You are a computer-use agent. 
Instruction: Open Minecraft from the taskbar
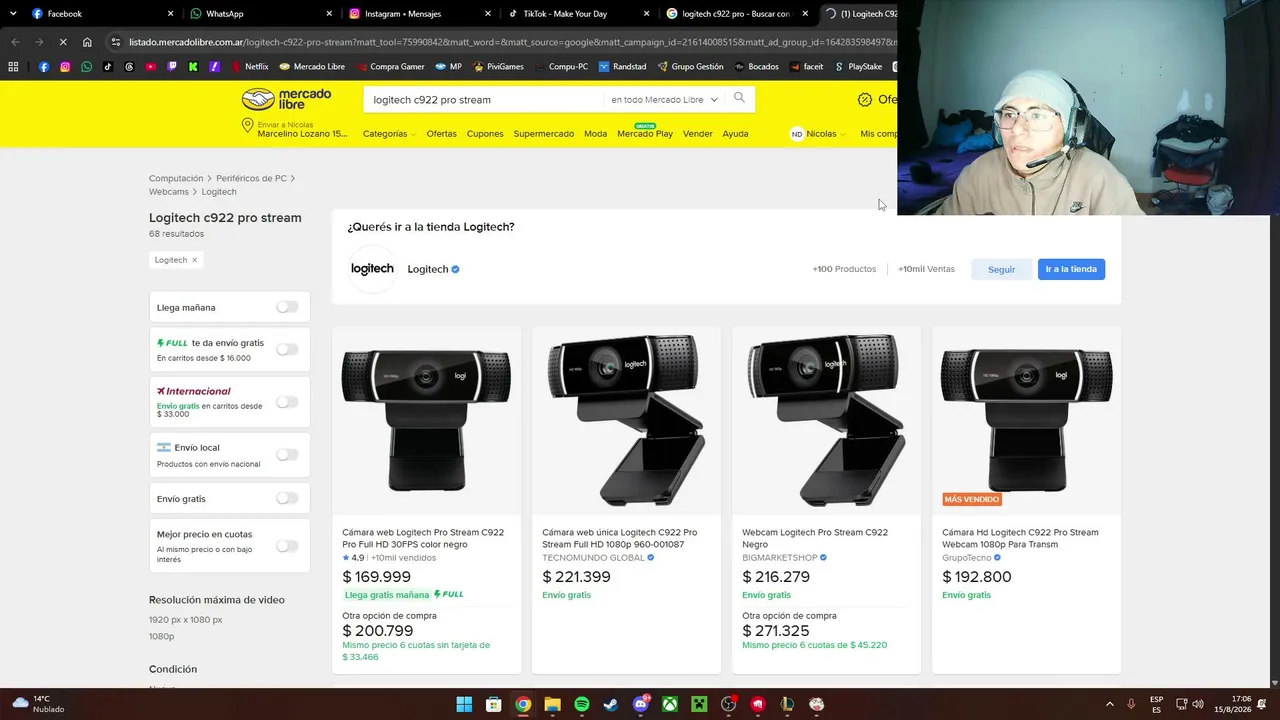[699, 704]
